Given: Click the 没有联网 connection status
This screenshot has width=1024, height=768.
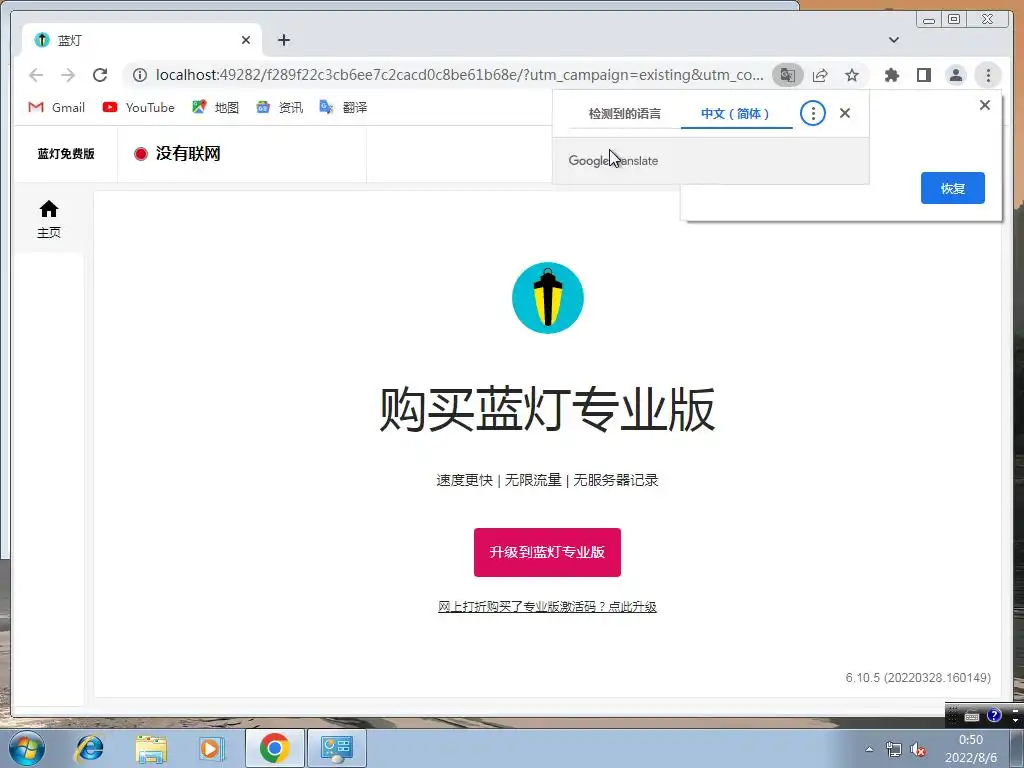Looking at the screenshot, I should pos(188,153).
